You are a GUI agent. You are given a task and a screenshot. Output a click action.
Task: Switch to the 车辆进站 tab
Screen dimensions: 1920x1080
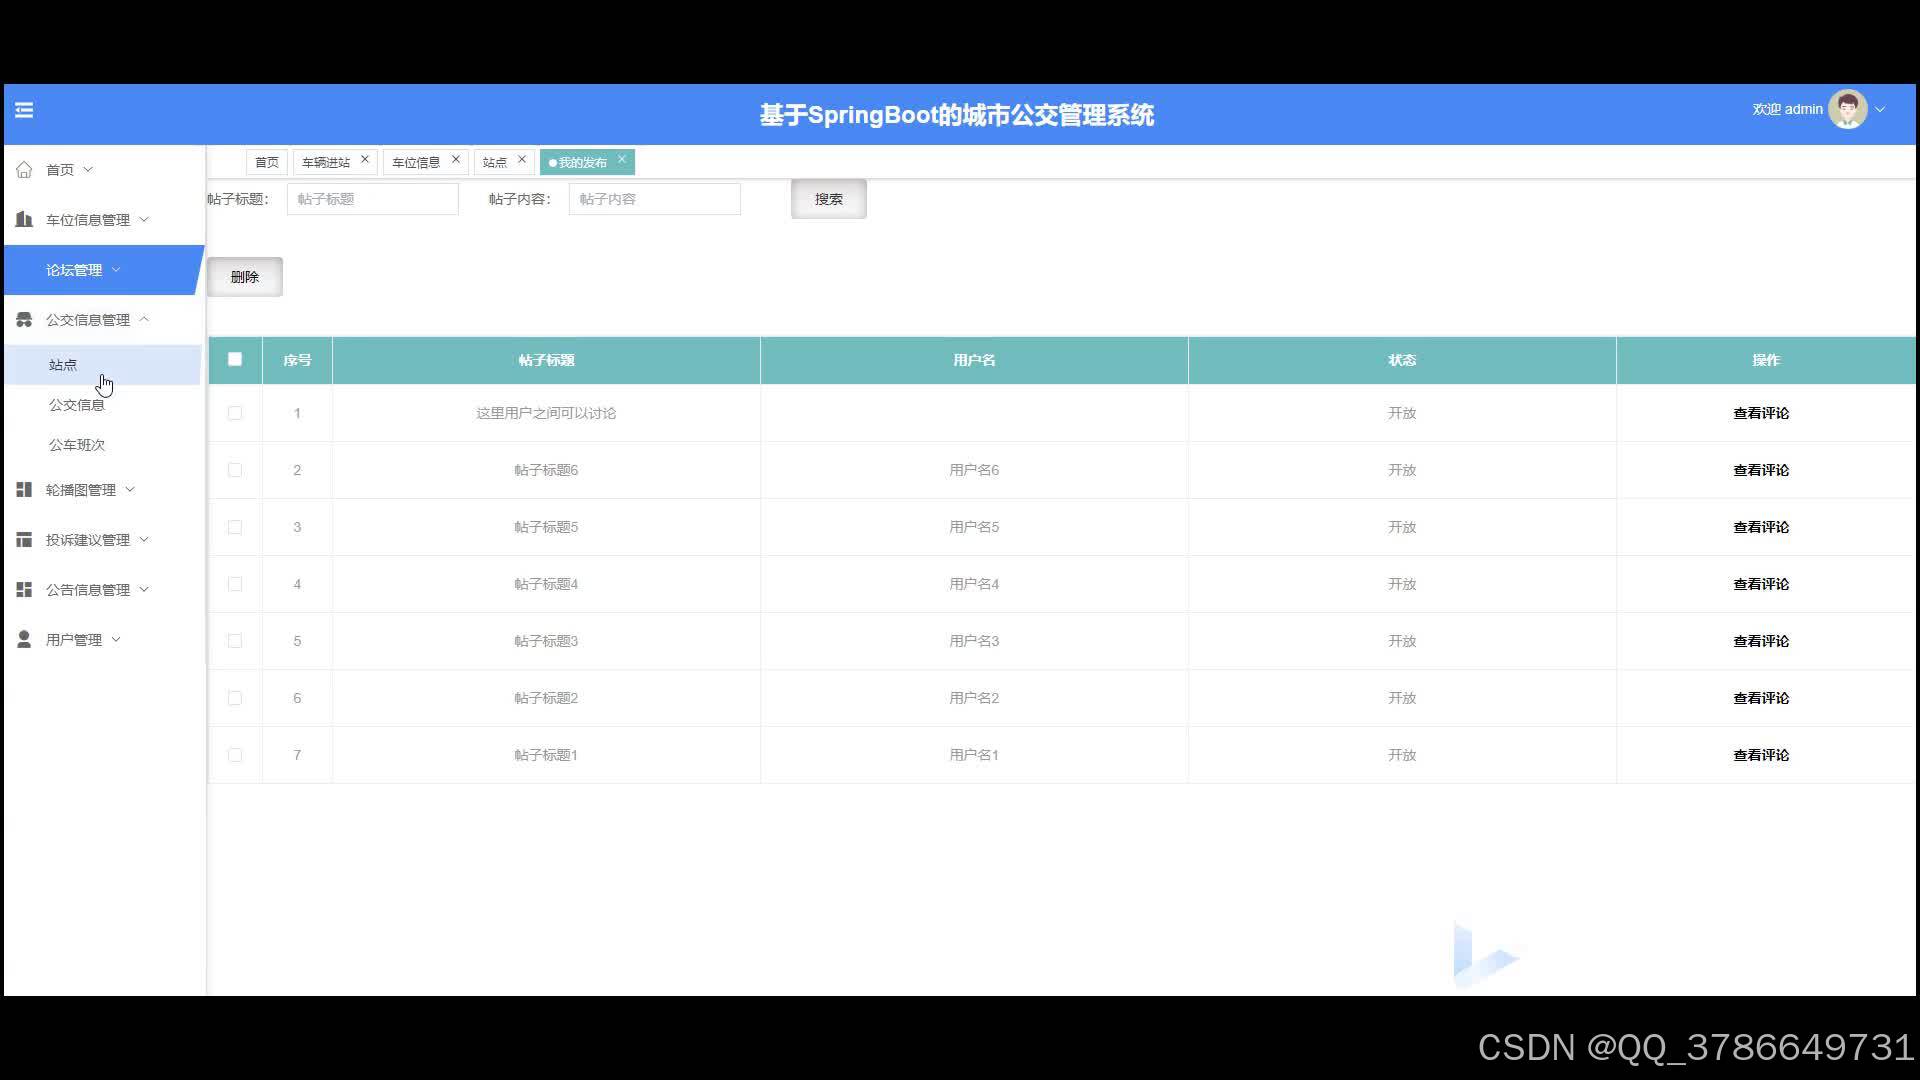tap(326, 162)
